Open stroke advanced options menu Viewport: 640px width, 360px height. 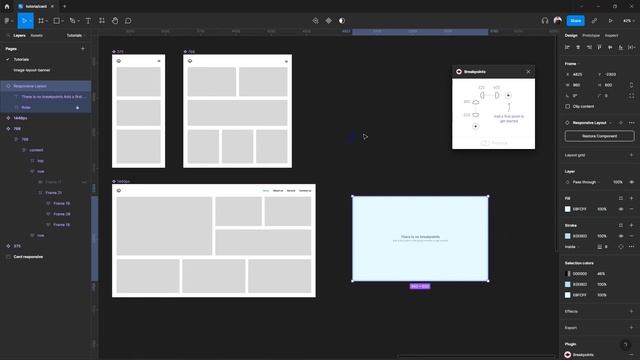(631, 247)
